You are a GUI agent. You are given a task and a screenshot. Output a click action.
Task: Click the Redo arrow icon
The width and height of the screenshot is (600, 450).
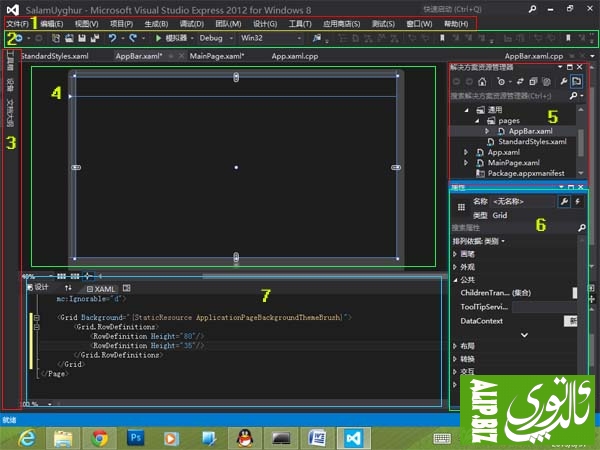pos(133,38)
